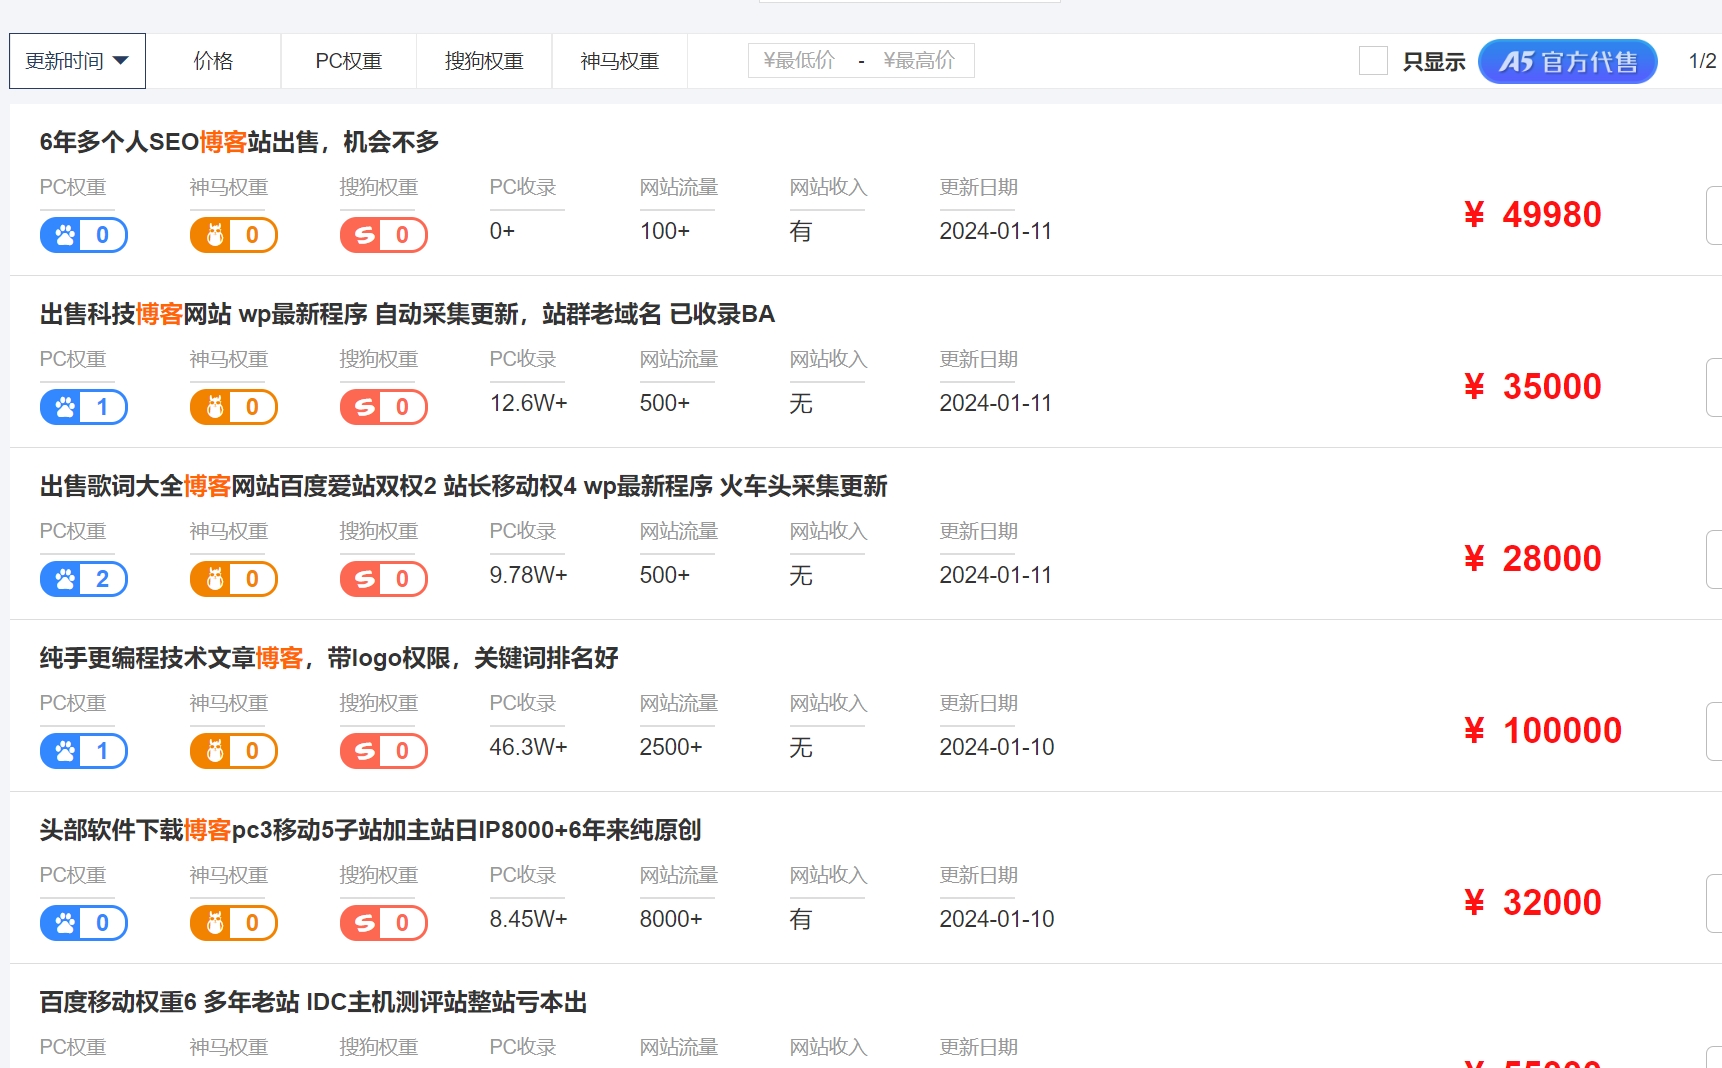Click the maximum price input field

click(x=921, y=61)
